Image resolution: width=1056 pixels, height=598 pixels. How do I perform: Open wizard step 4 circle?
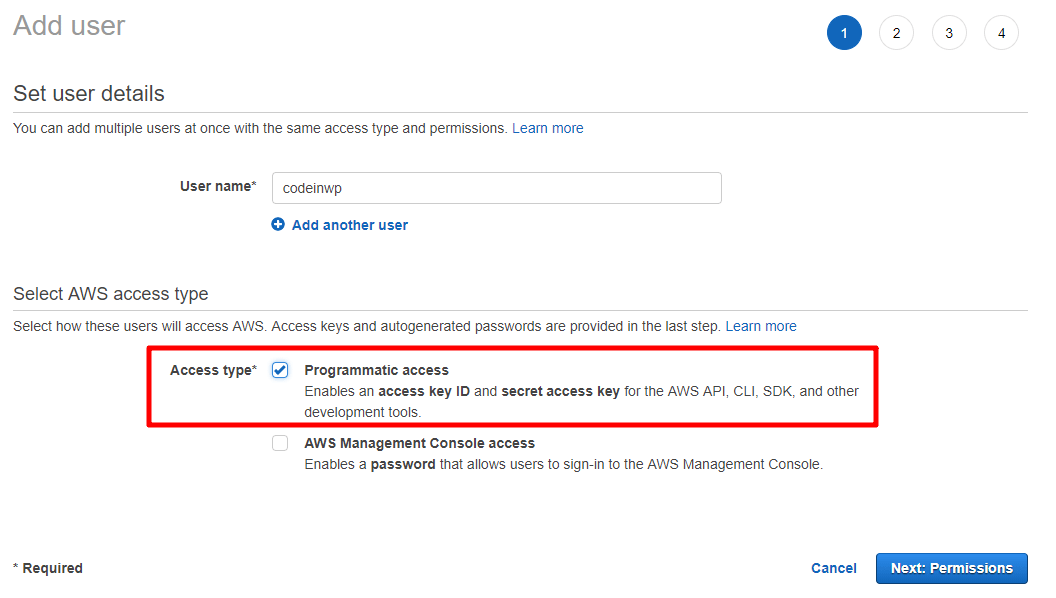pos(1001,32)
